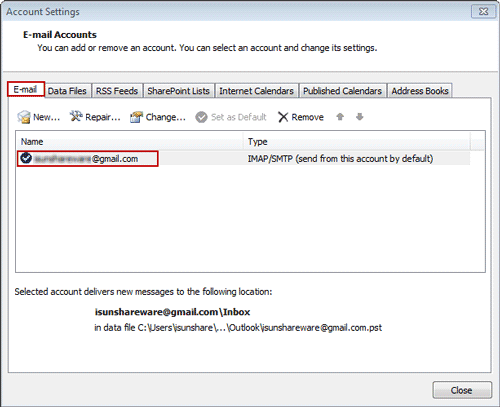Select the RSS Feeds tab
Screen dimensions: 500x407
click(117, 91)
